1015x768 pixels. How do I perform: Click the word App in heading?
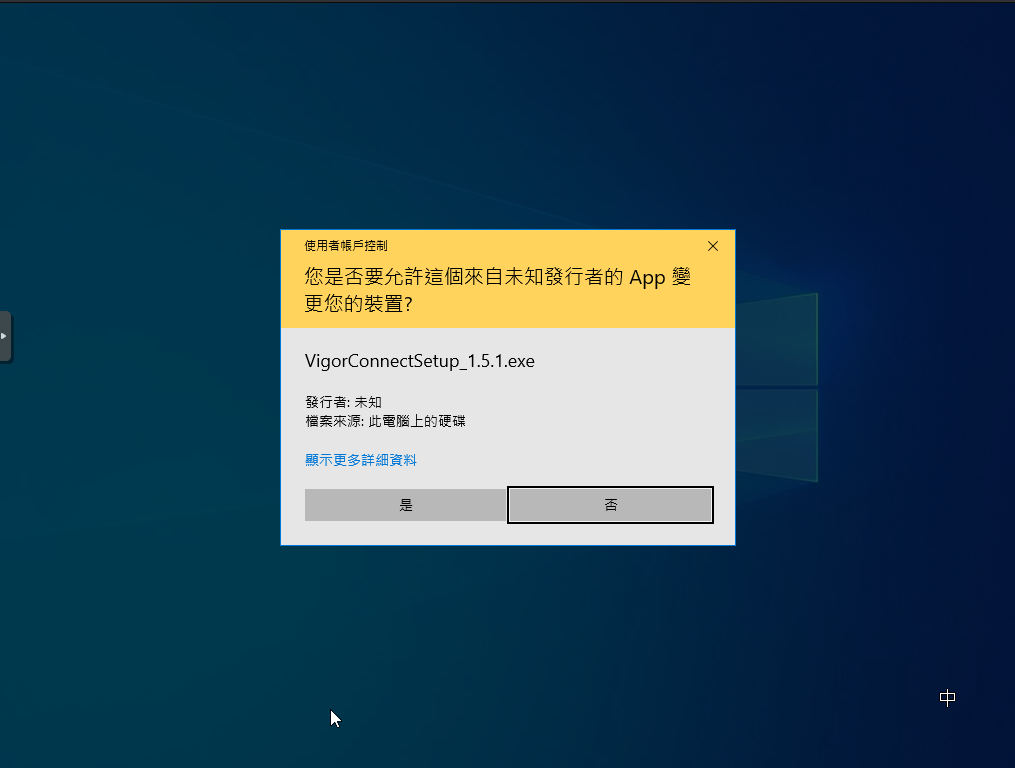[647, 278]
